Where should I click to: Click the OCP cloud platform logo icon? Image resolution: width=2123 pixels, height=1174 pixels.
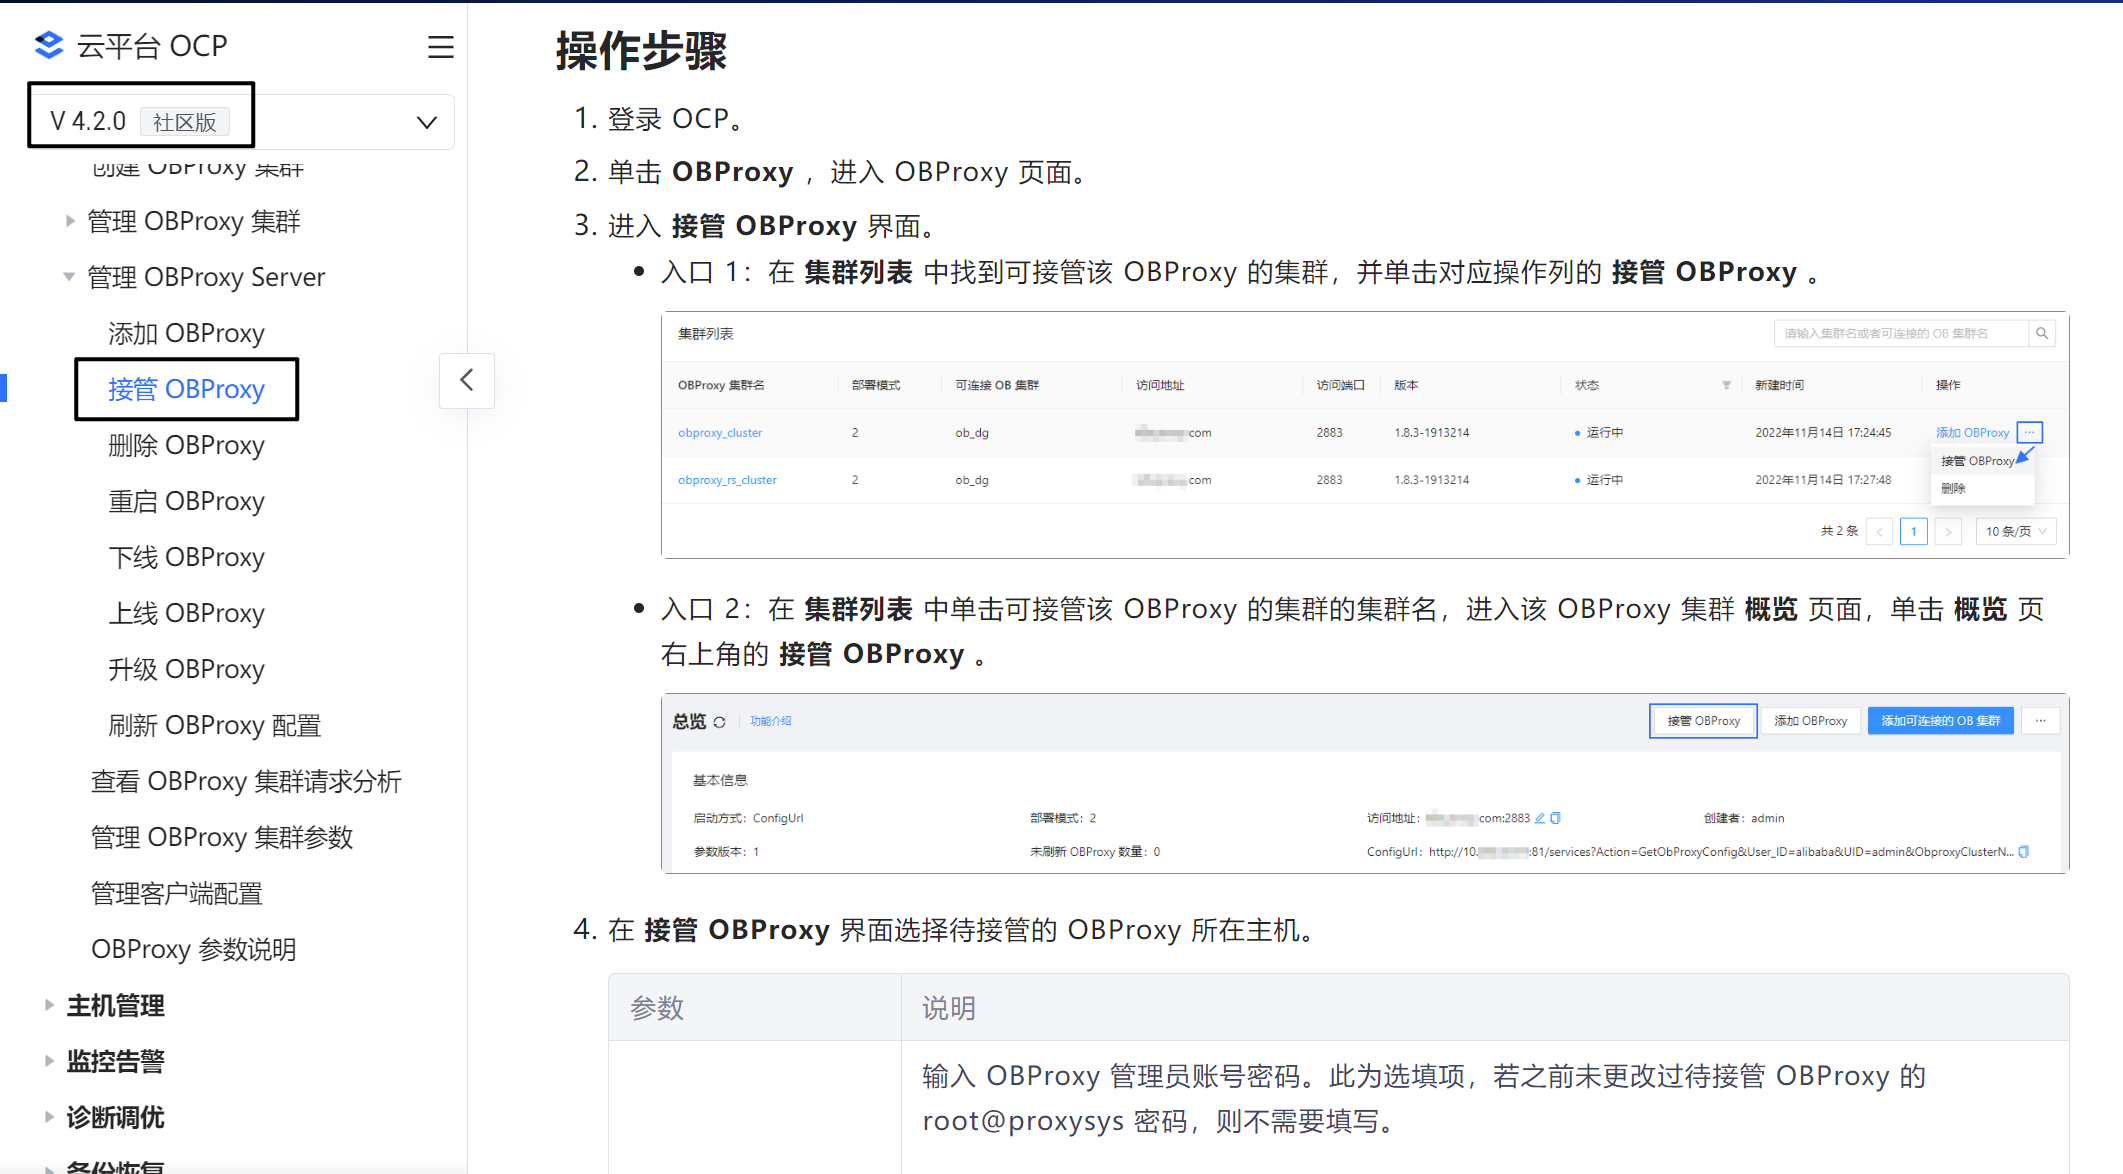(48, 45)
